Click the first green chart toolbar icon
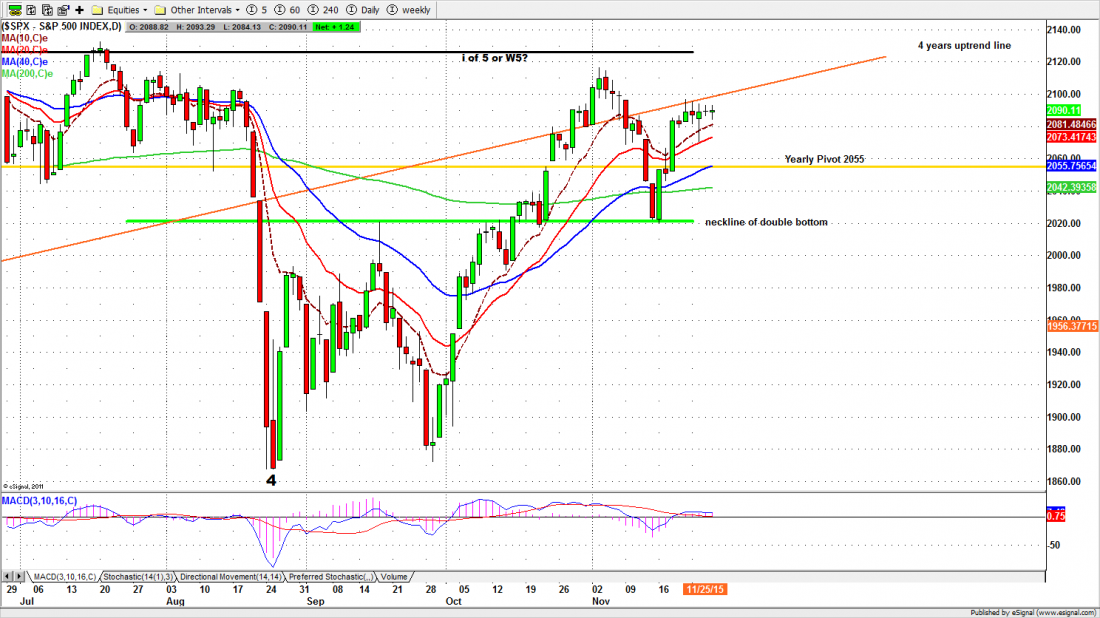The image size is (1100, 618). (12, 9)
